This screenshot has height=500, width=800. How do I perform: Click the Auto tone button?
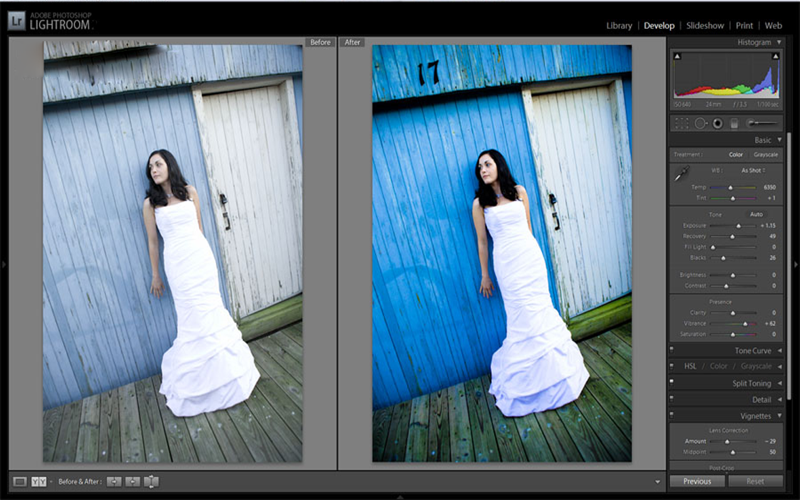coord(756,214)
